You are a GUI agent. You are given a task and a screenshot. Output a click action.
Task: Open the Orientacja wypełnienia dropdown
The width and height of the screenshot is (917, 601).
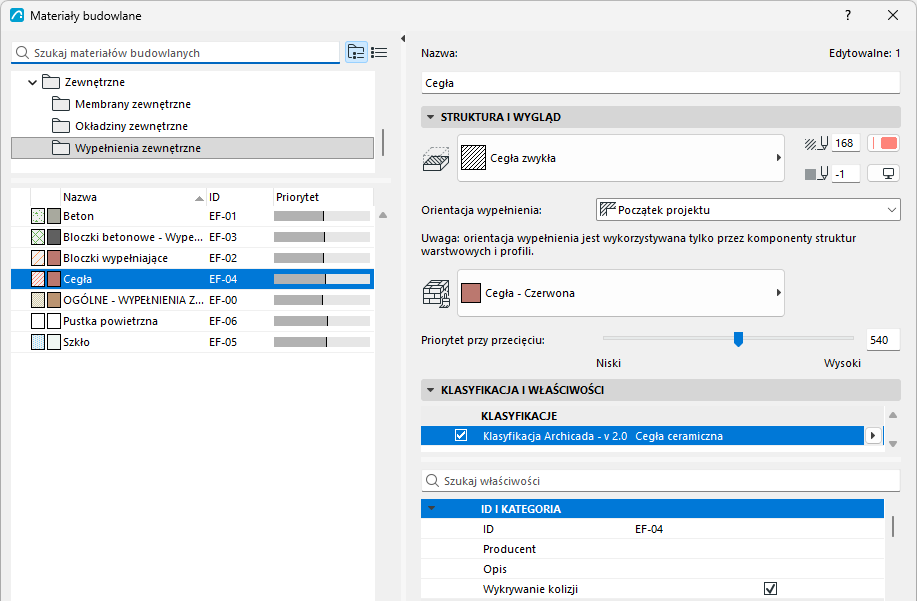(748, 210)
